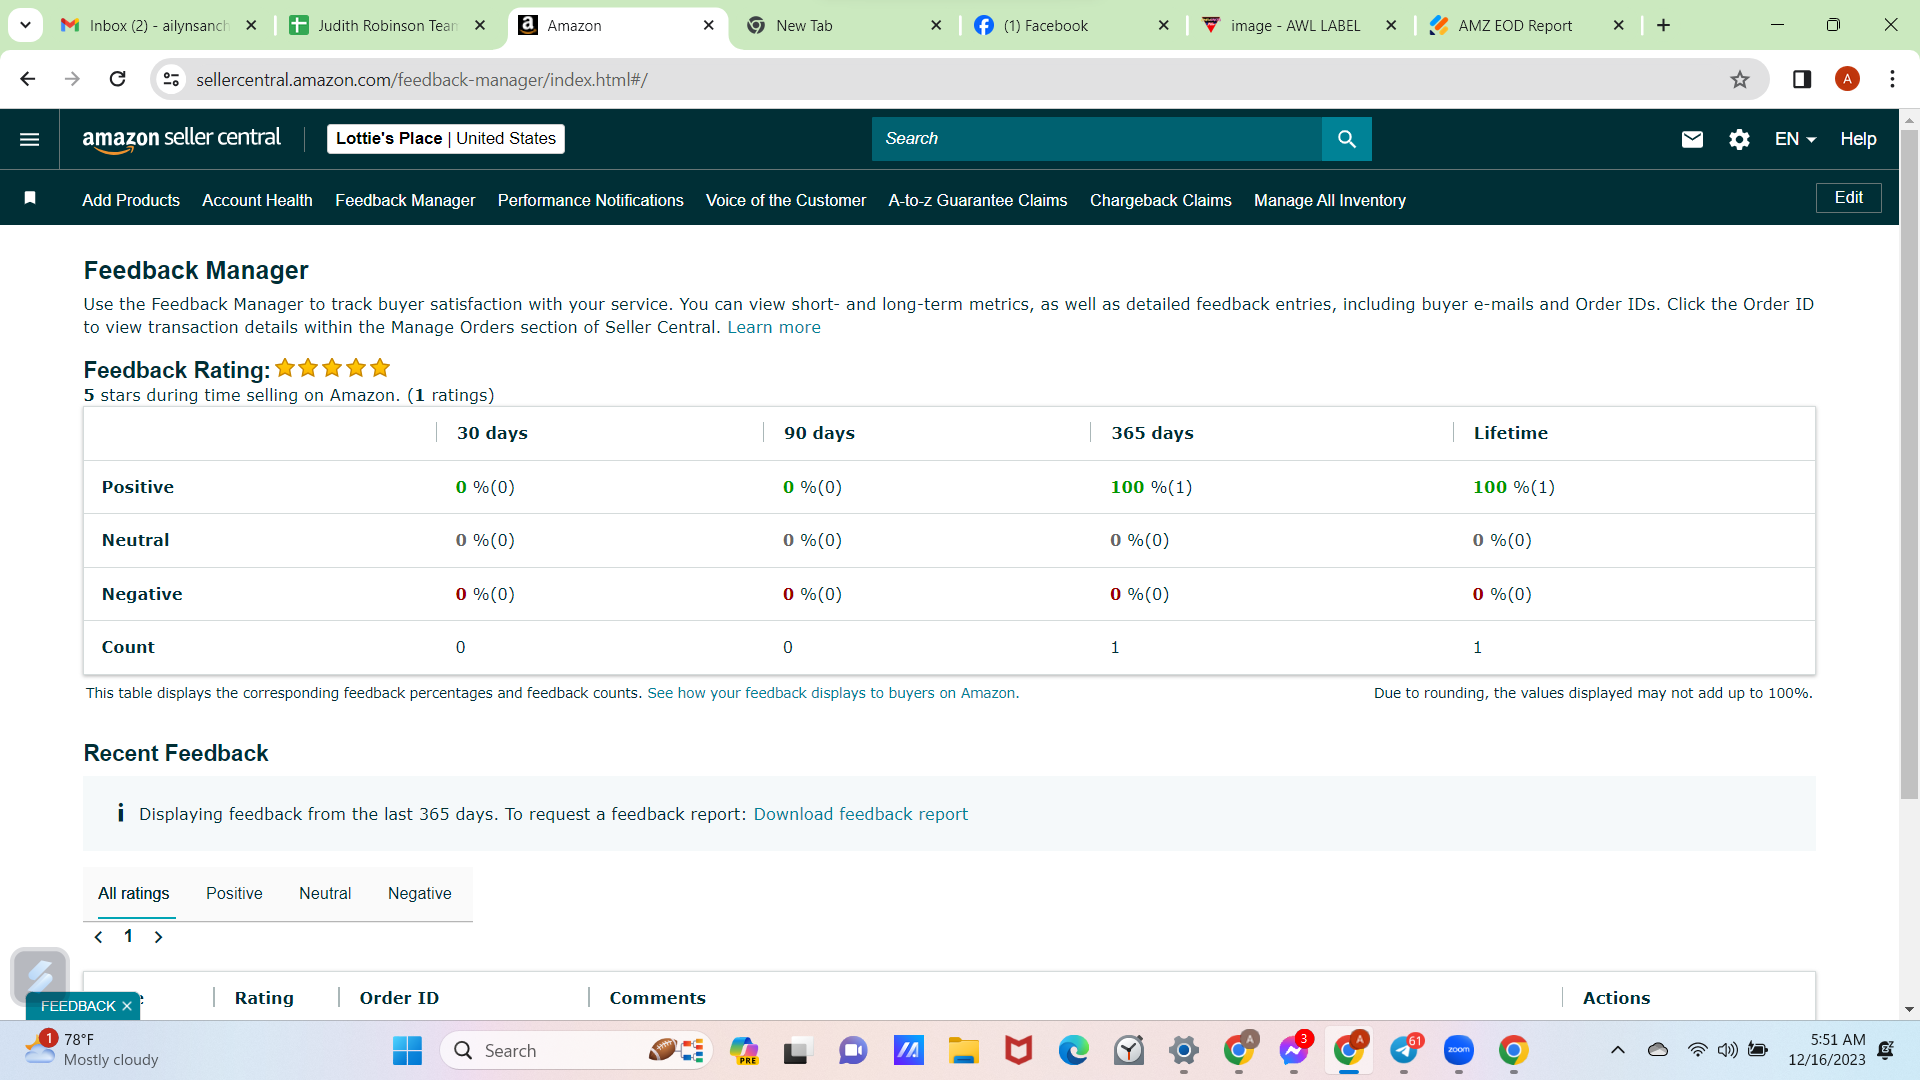Click the Rating column header
1920x1080 pixels.
point(264,998)
